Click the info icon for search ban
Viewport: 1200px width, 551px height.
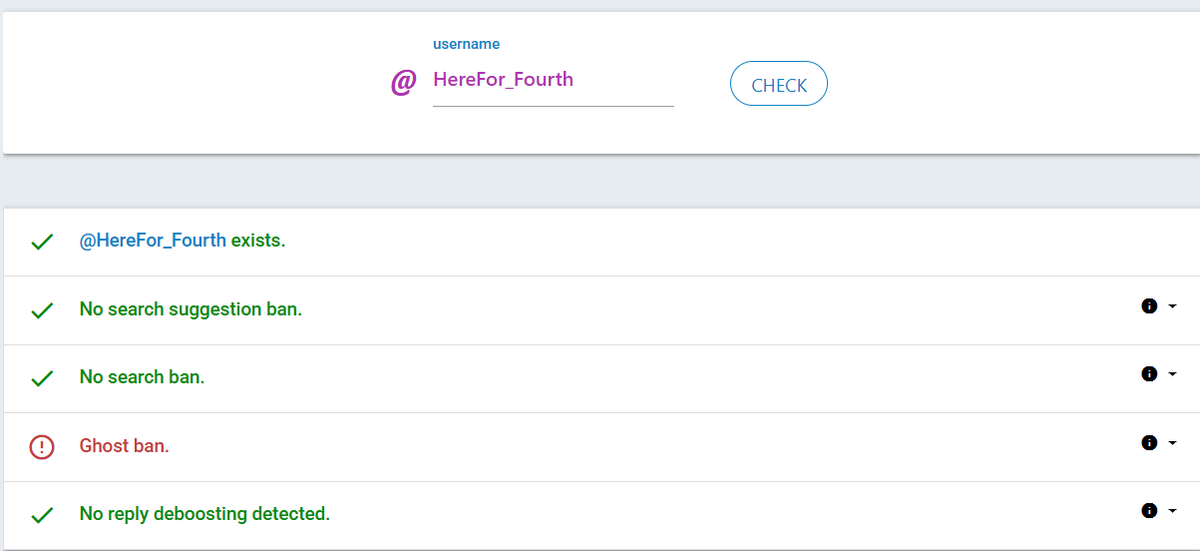tap(1149, 374)
